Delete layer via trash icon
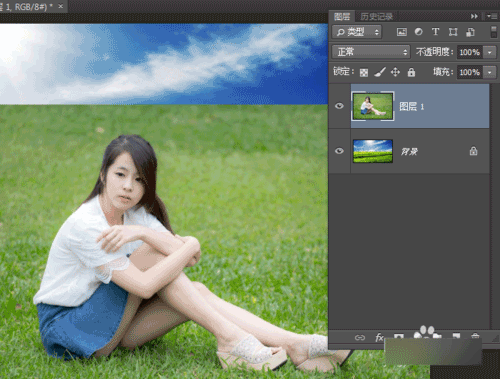This screenshot has height=379, width=500. (475, 336)
